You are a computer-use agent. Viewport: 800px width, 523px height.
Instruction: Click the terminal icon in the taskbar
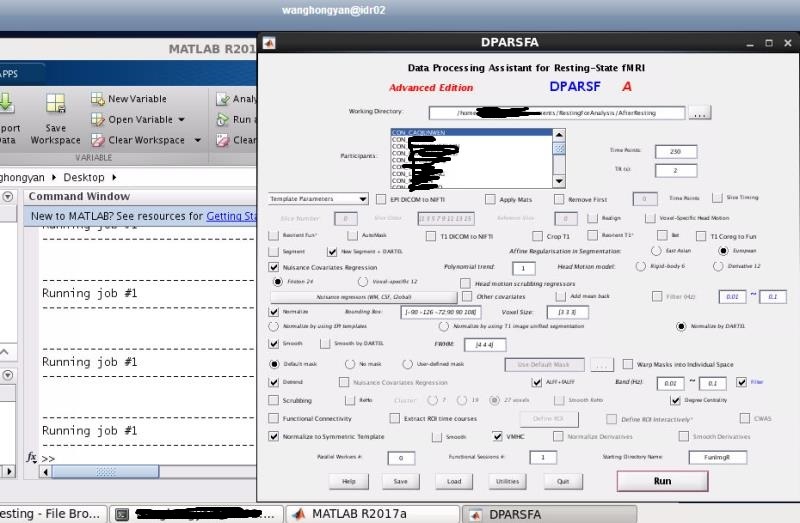(121, 514)
